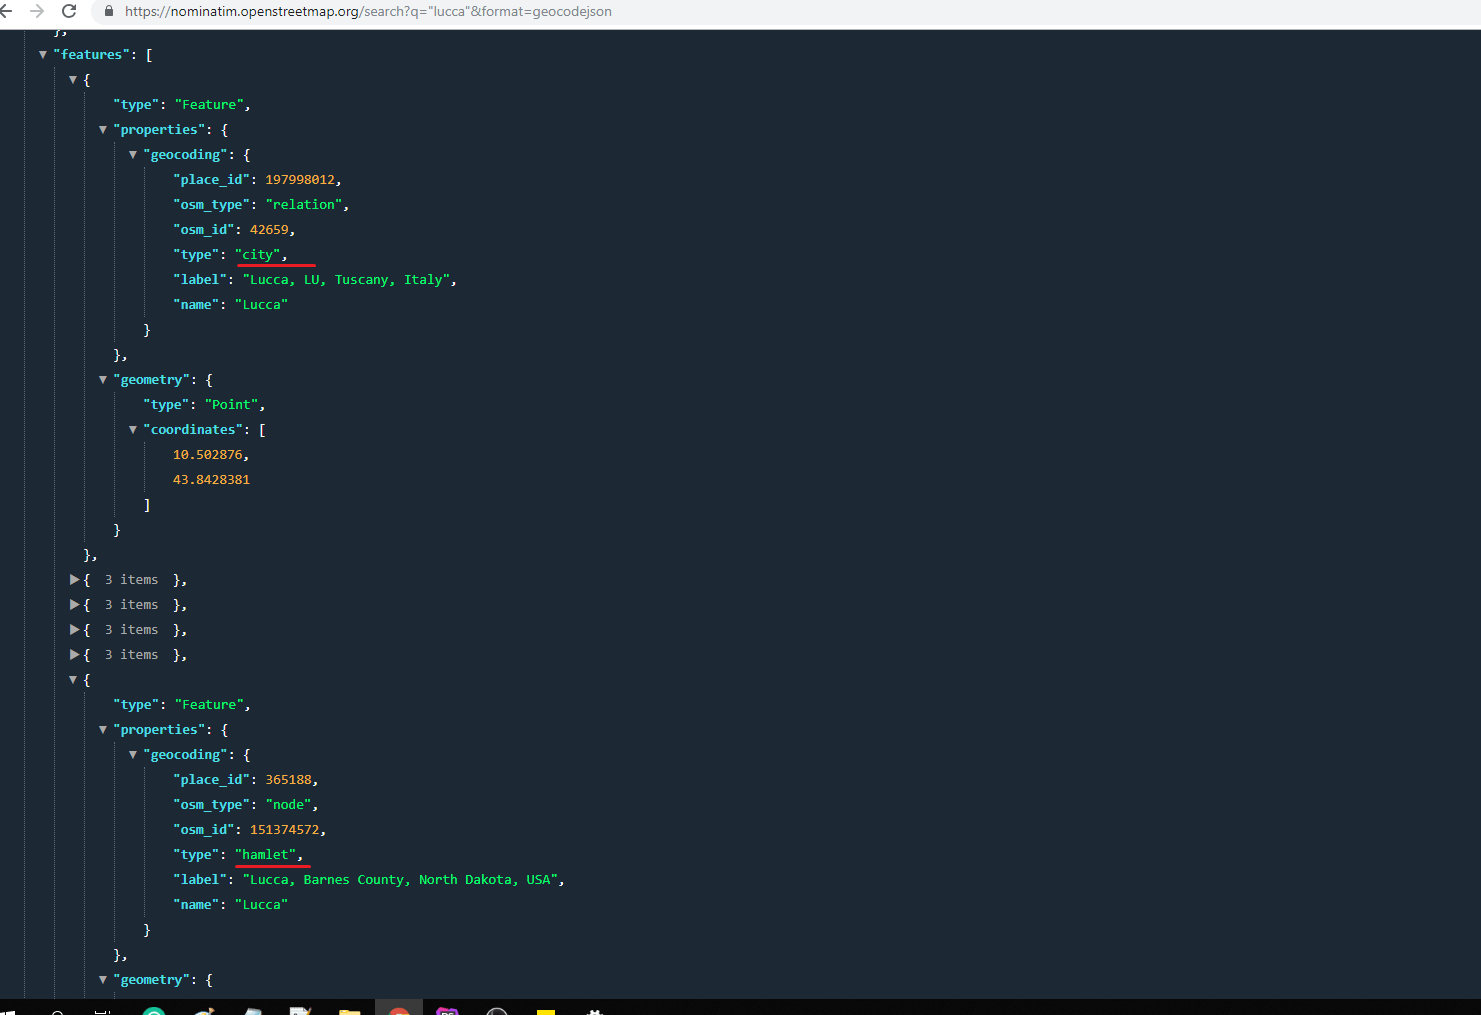The height and width of the screenshot is (1015, 1481).
Task: Click the browser forward arrow
Action: (x=37, y=11)
